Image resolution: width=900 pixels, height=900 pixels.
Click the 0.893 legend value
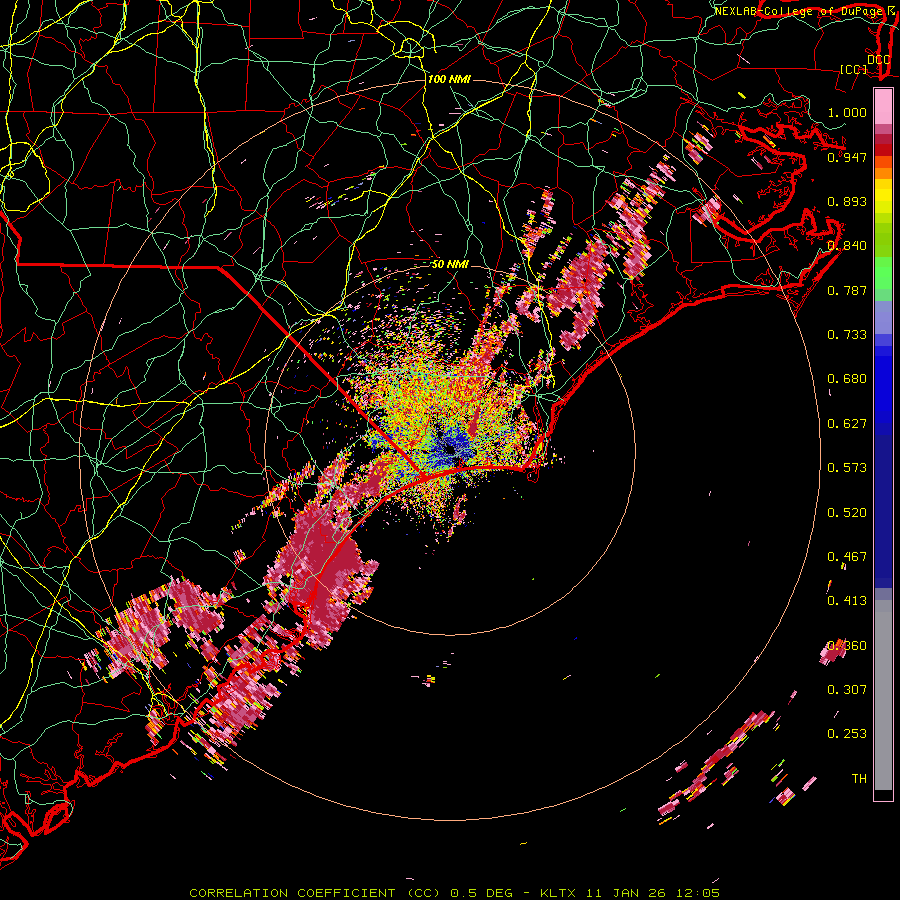click(x=847, y=201)
